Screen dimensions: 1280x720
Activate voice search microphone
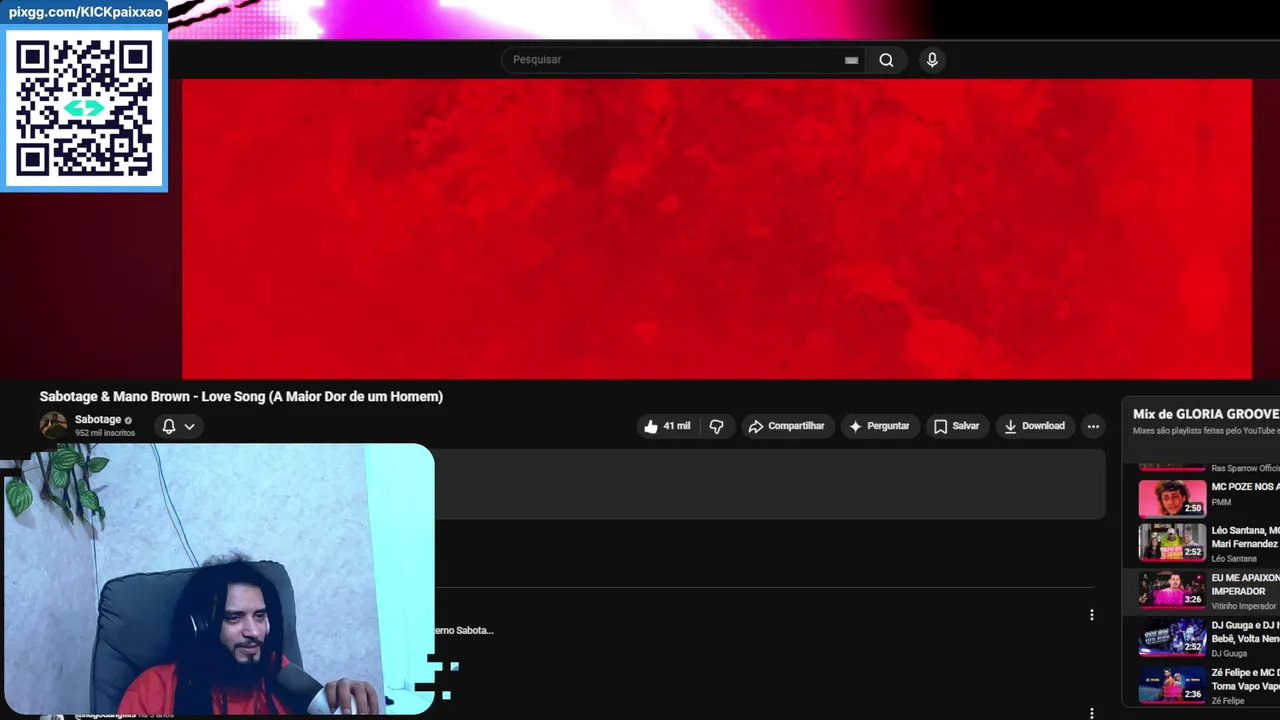click(932, 60)
